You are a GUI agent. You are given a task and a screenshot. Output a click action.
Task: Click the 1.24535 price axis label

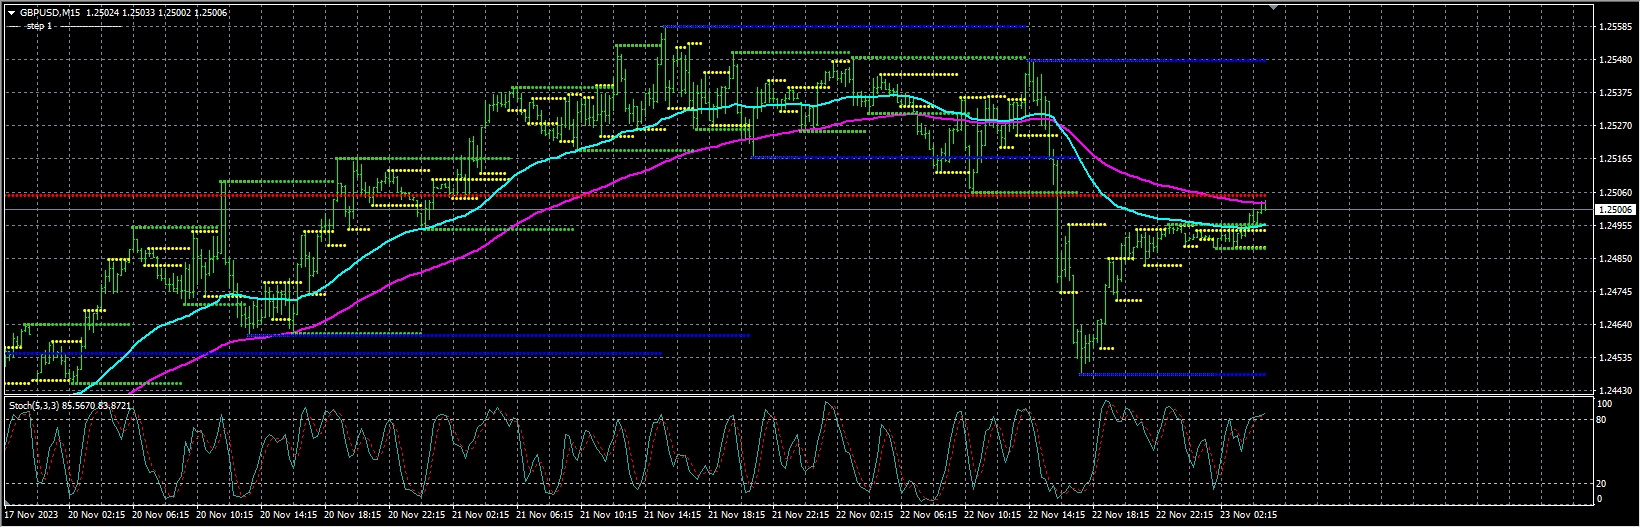click(1615, 358)
